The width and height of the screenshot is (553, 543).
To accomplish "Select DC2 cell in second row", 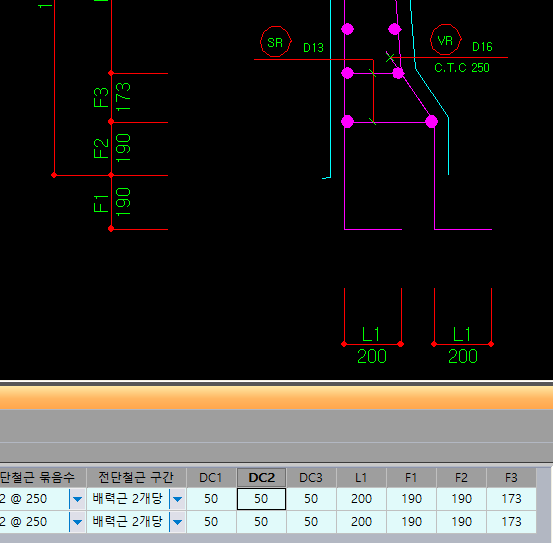I will coord(261,522).
